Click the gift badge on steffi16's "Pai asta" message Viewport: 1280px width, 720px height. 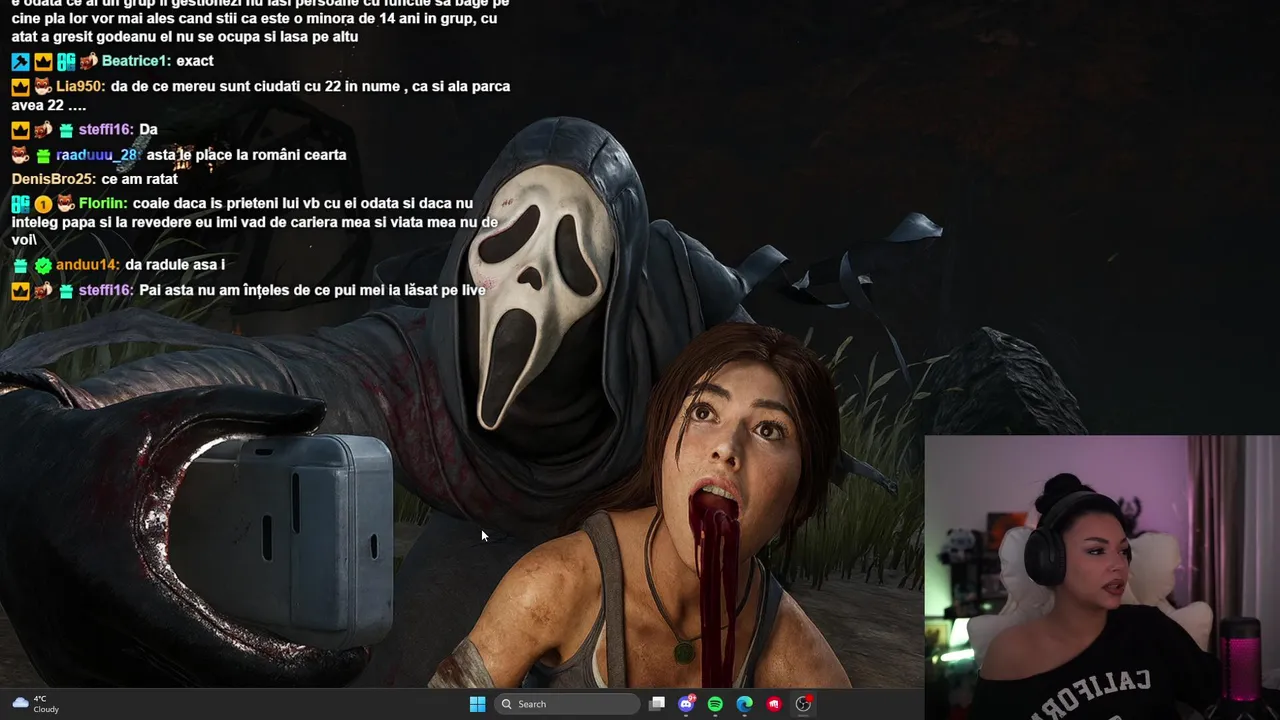click(x=66, y=291)
